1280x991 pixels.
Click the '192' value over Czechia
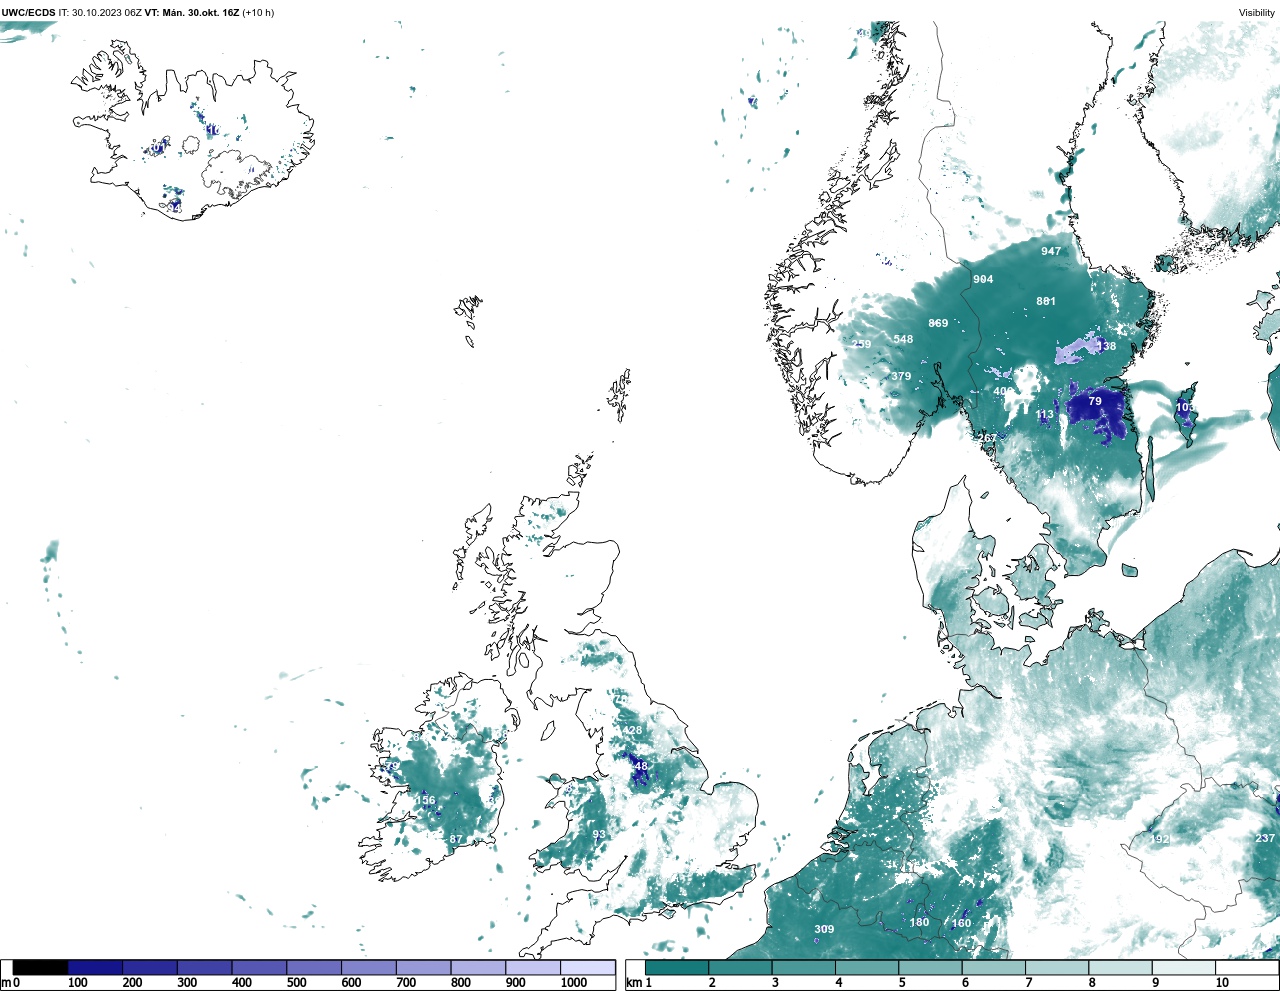pyautogui.click(x=1160, y=839)
